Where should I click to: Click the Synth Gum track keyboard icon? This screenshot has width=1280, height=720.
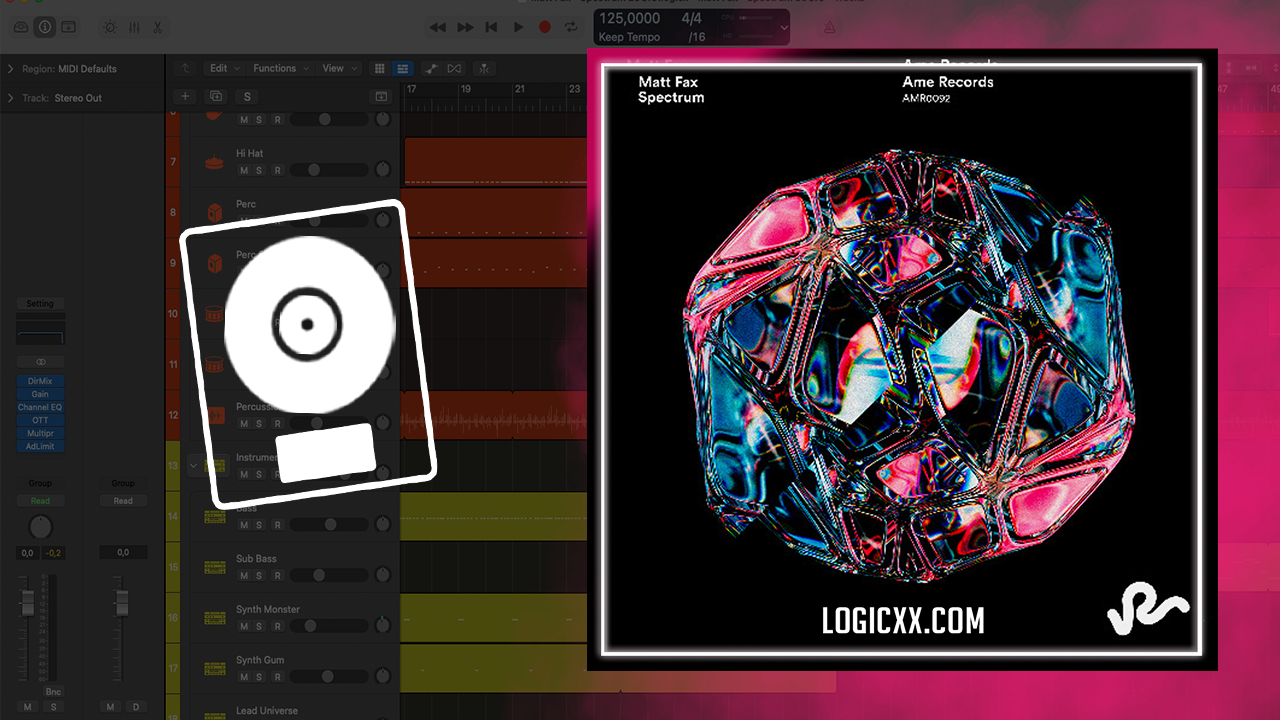click(x=214, y=668)
